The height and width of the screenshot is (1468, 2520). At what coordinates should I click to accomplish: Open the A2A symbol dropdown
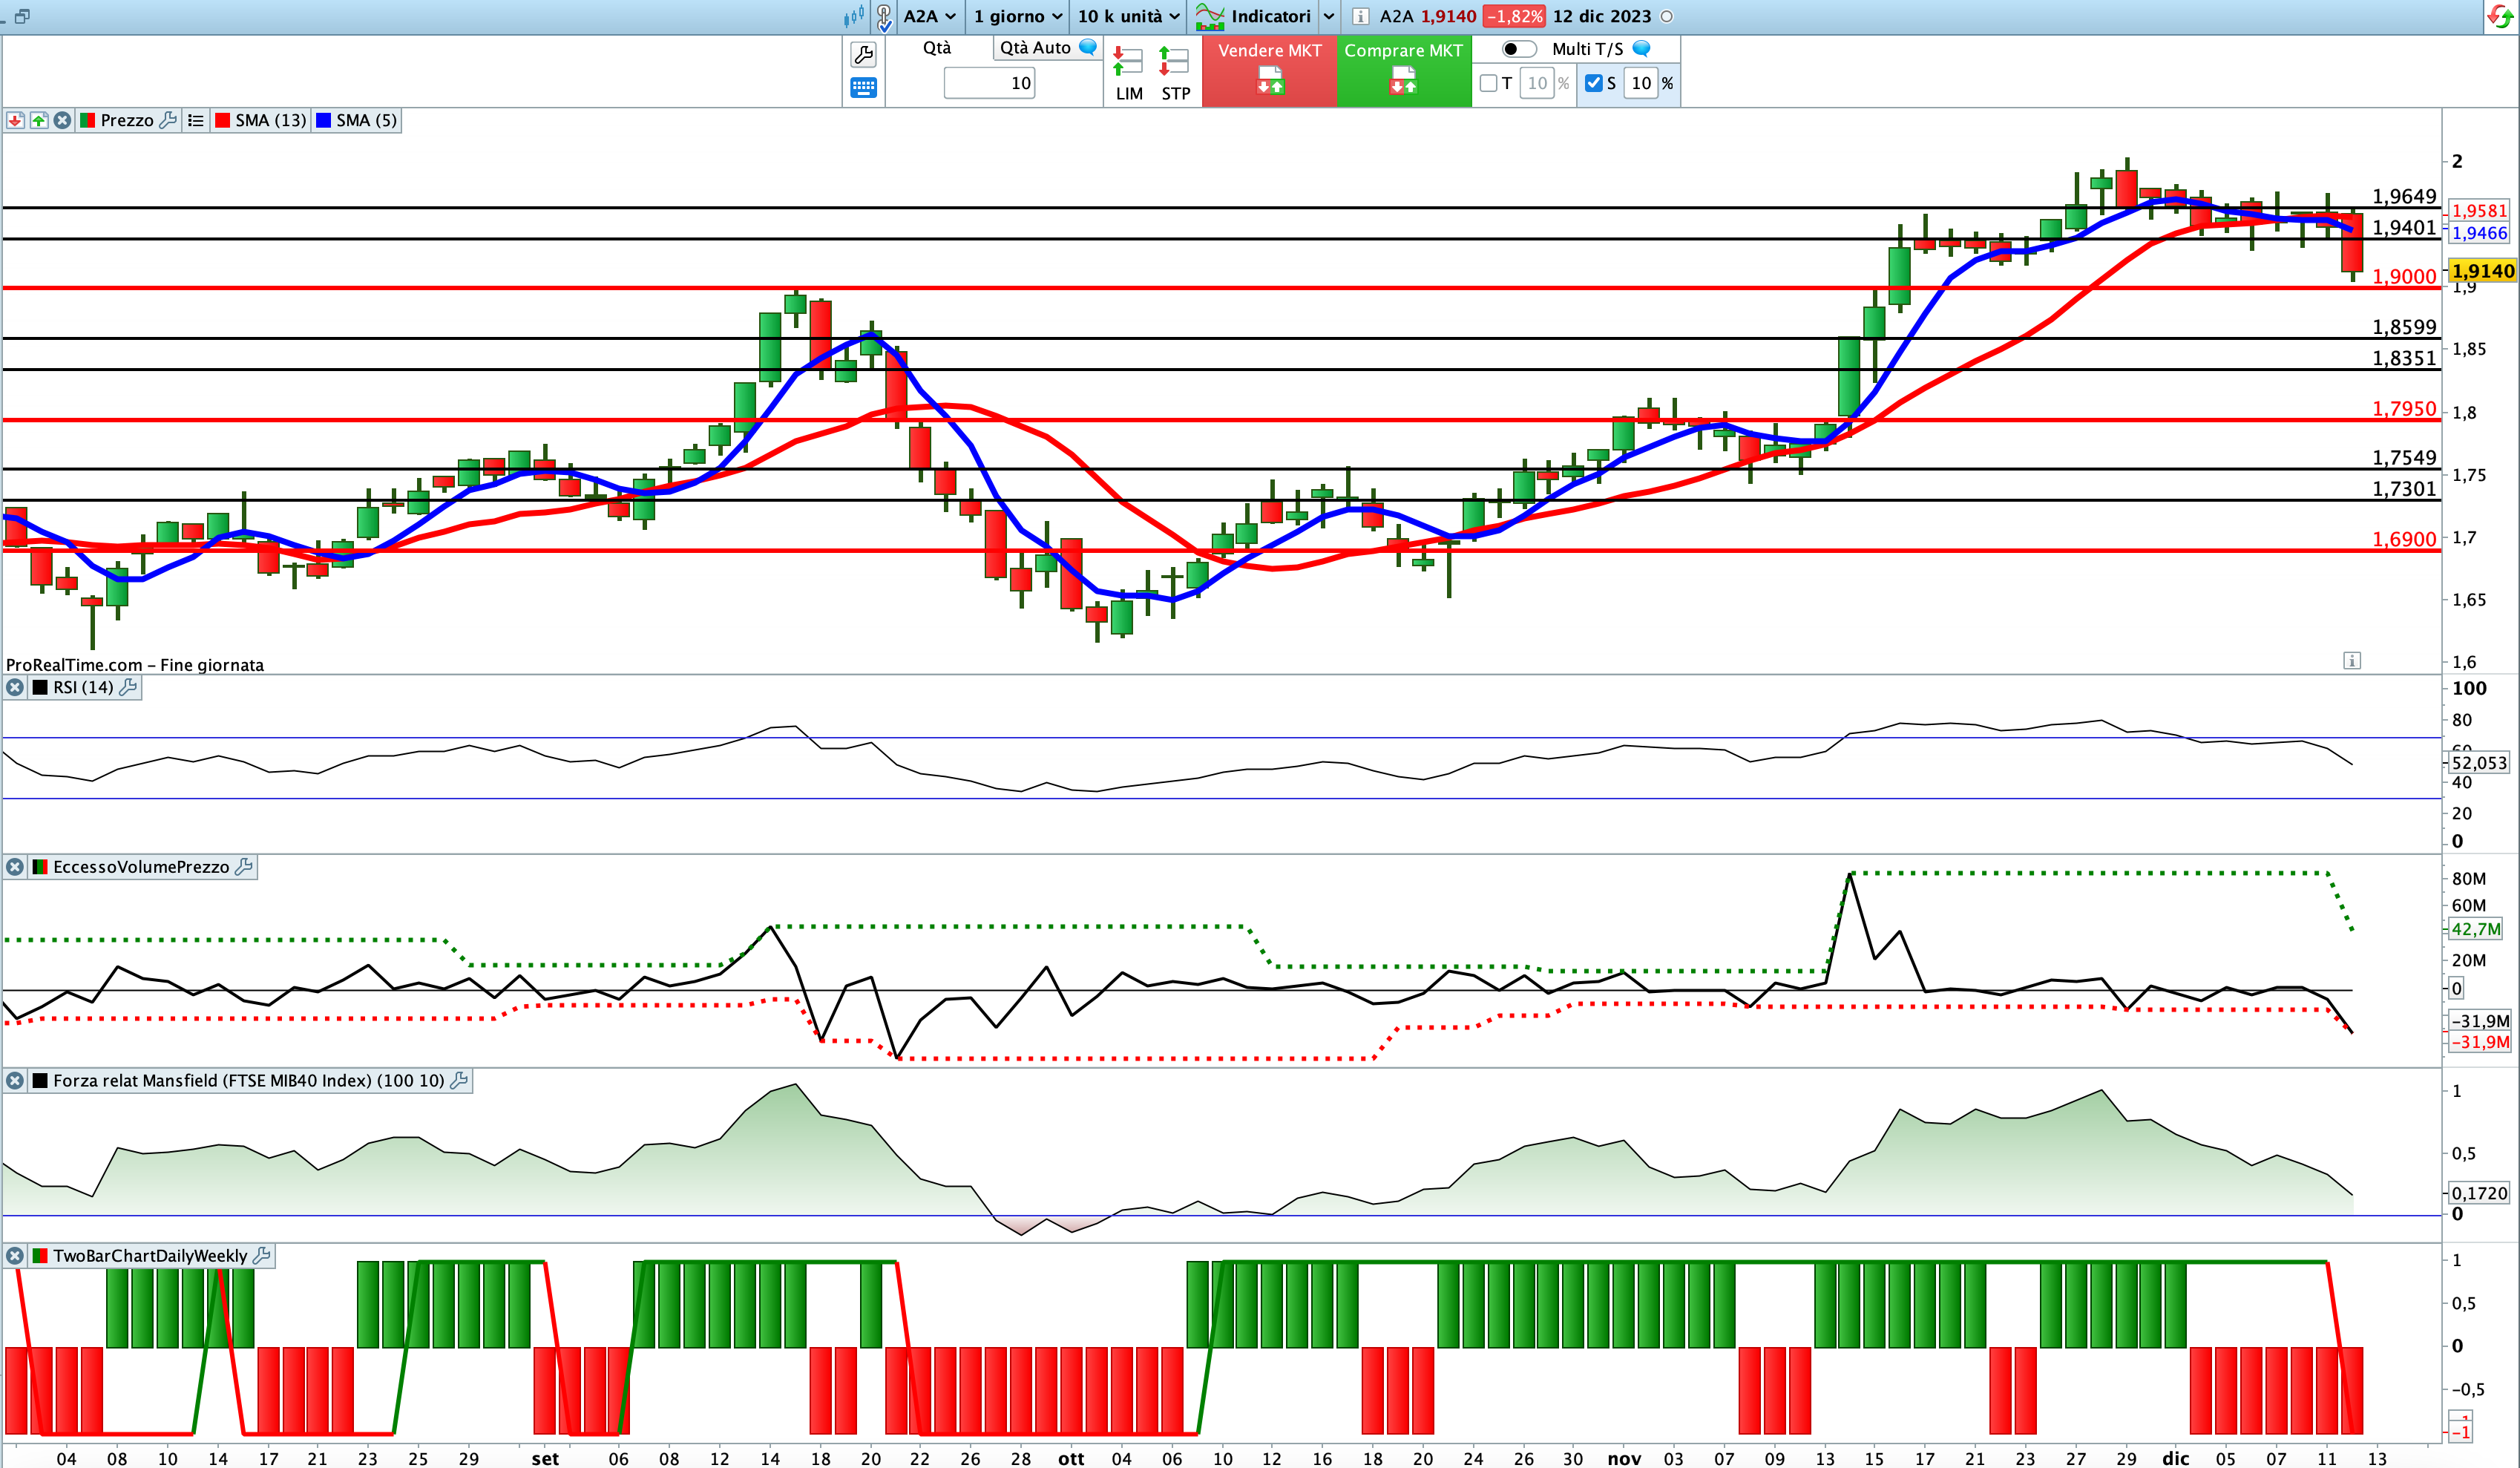[930, 16]
